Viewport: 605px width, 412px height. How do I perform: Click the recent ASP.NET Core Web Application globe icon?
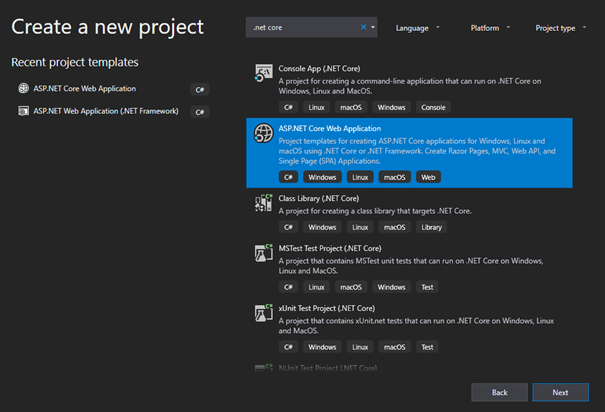pos(24,88)
